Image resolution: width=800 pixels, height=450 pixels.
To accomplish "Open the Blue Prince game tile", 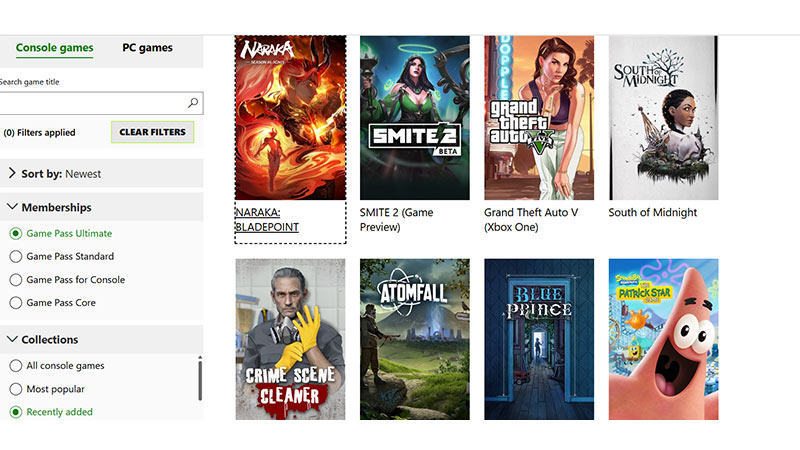I will click(539, 339).
